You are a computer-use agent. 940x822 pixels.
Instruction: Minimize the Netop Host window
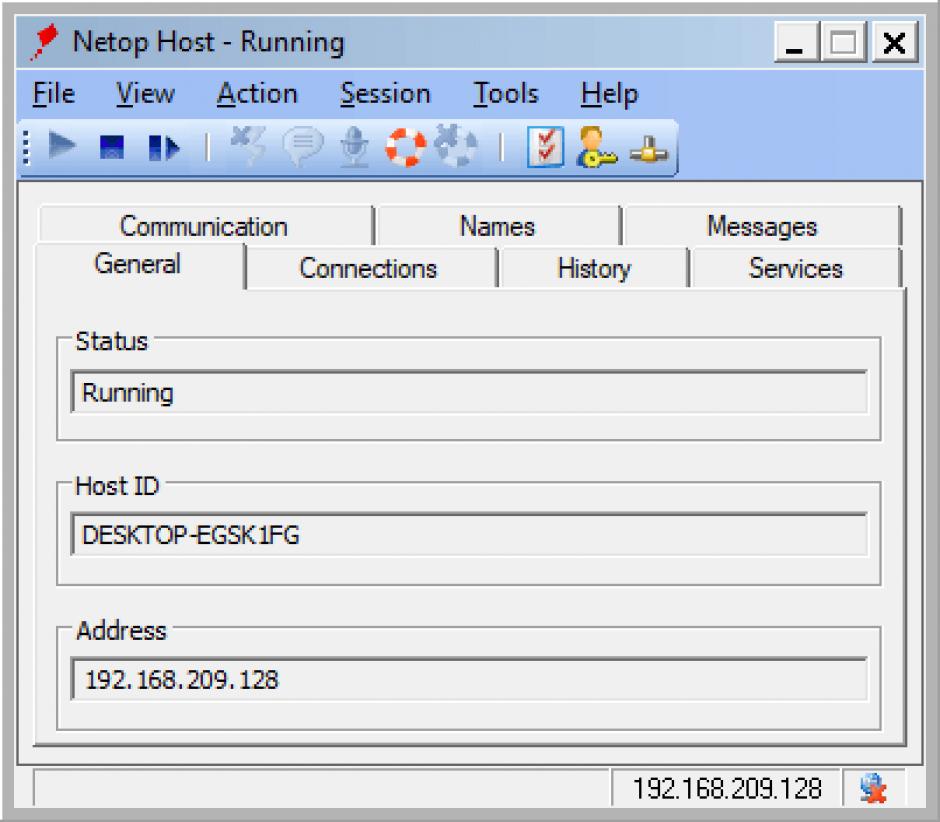tap(796, 42)
